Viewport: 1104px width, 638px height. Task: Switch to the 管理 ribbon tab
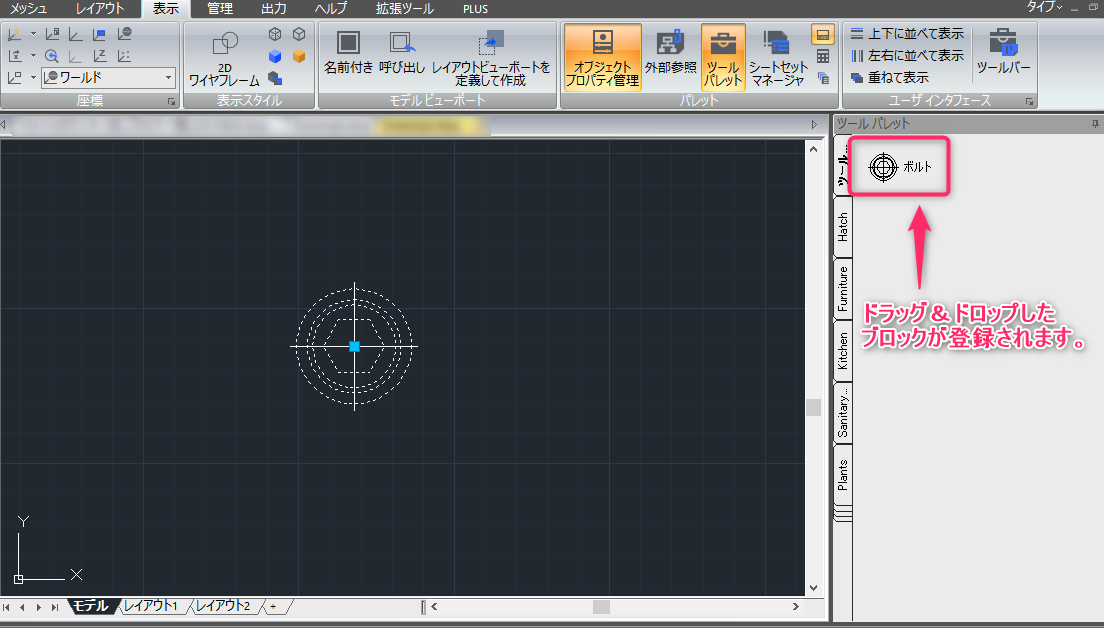click(x=220, y=9)
